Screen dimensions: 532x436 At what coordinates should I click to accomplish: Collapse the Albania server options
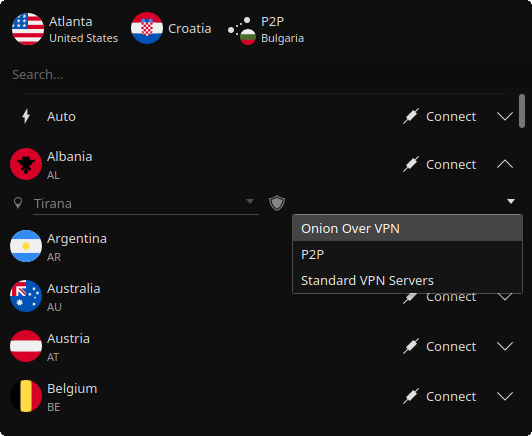tap(505, 165)
